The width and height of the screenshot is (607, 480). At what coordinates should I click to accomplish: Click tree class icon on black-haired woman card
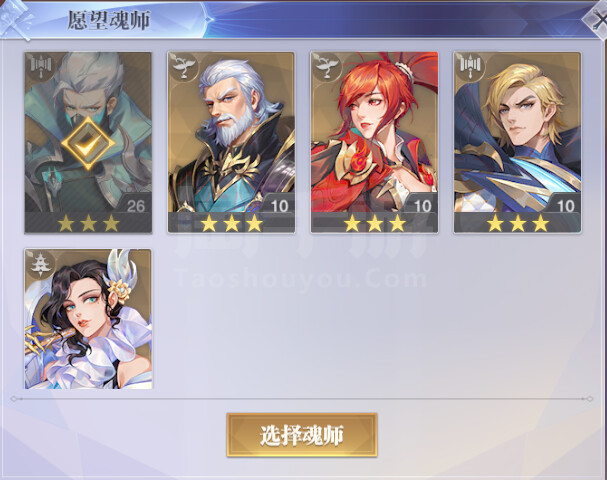coord(40,264)
